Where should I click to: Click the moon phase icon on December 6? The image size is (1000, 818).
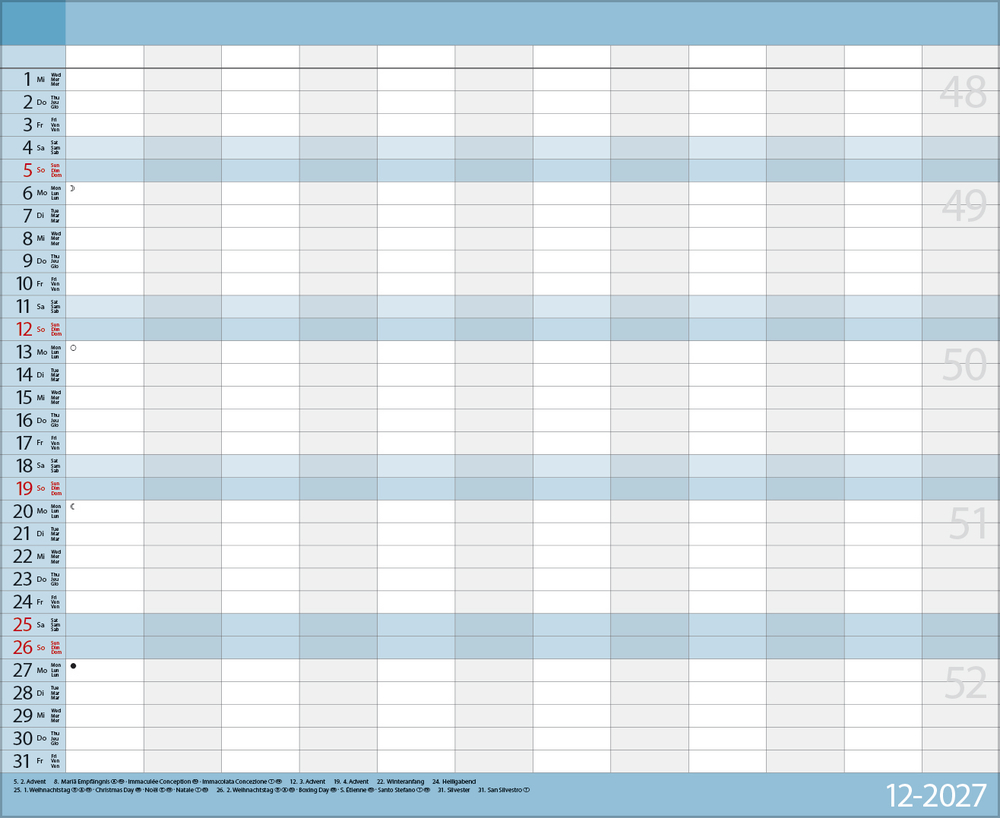[72, 188]
